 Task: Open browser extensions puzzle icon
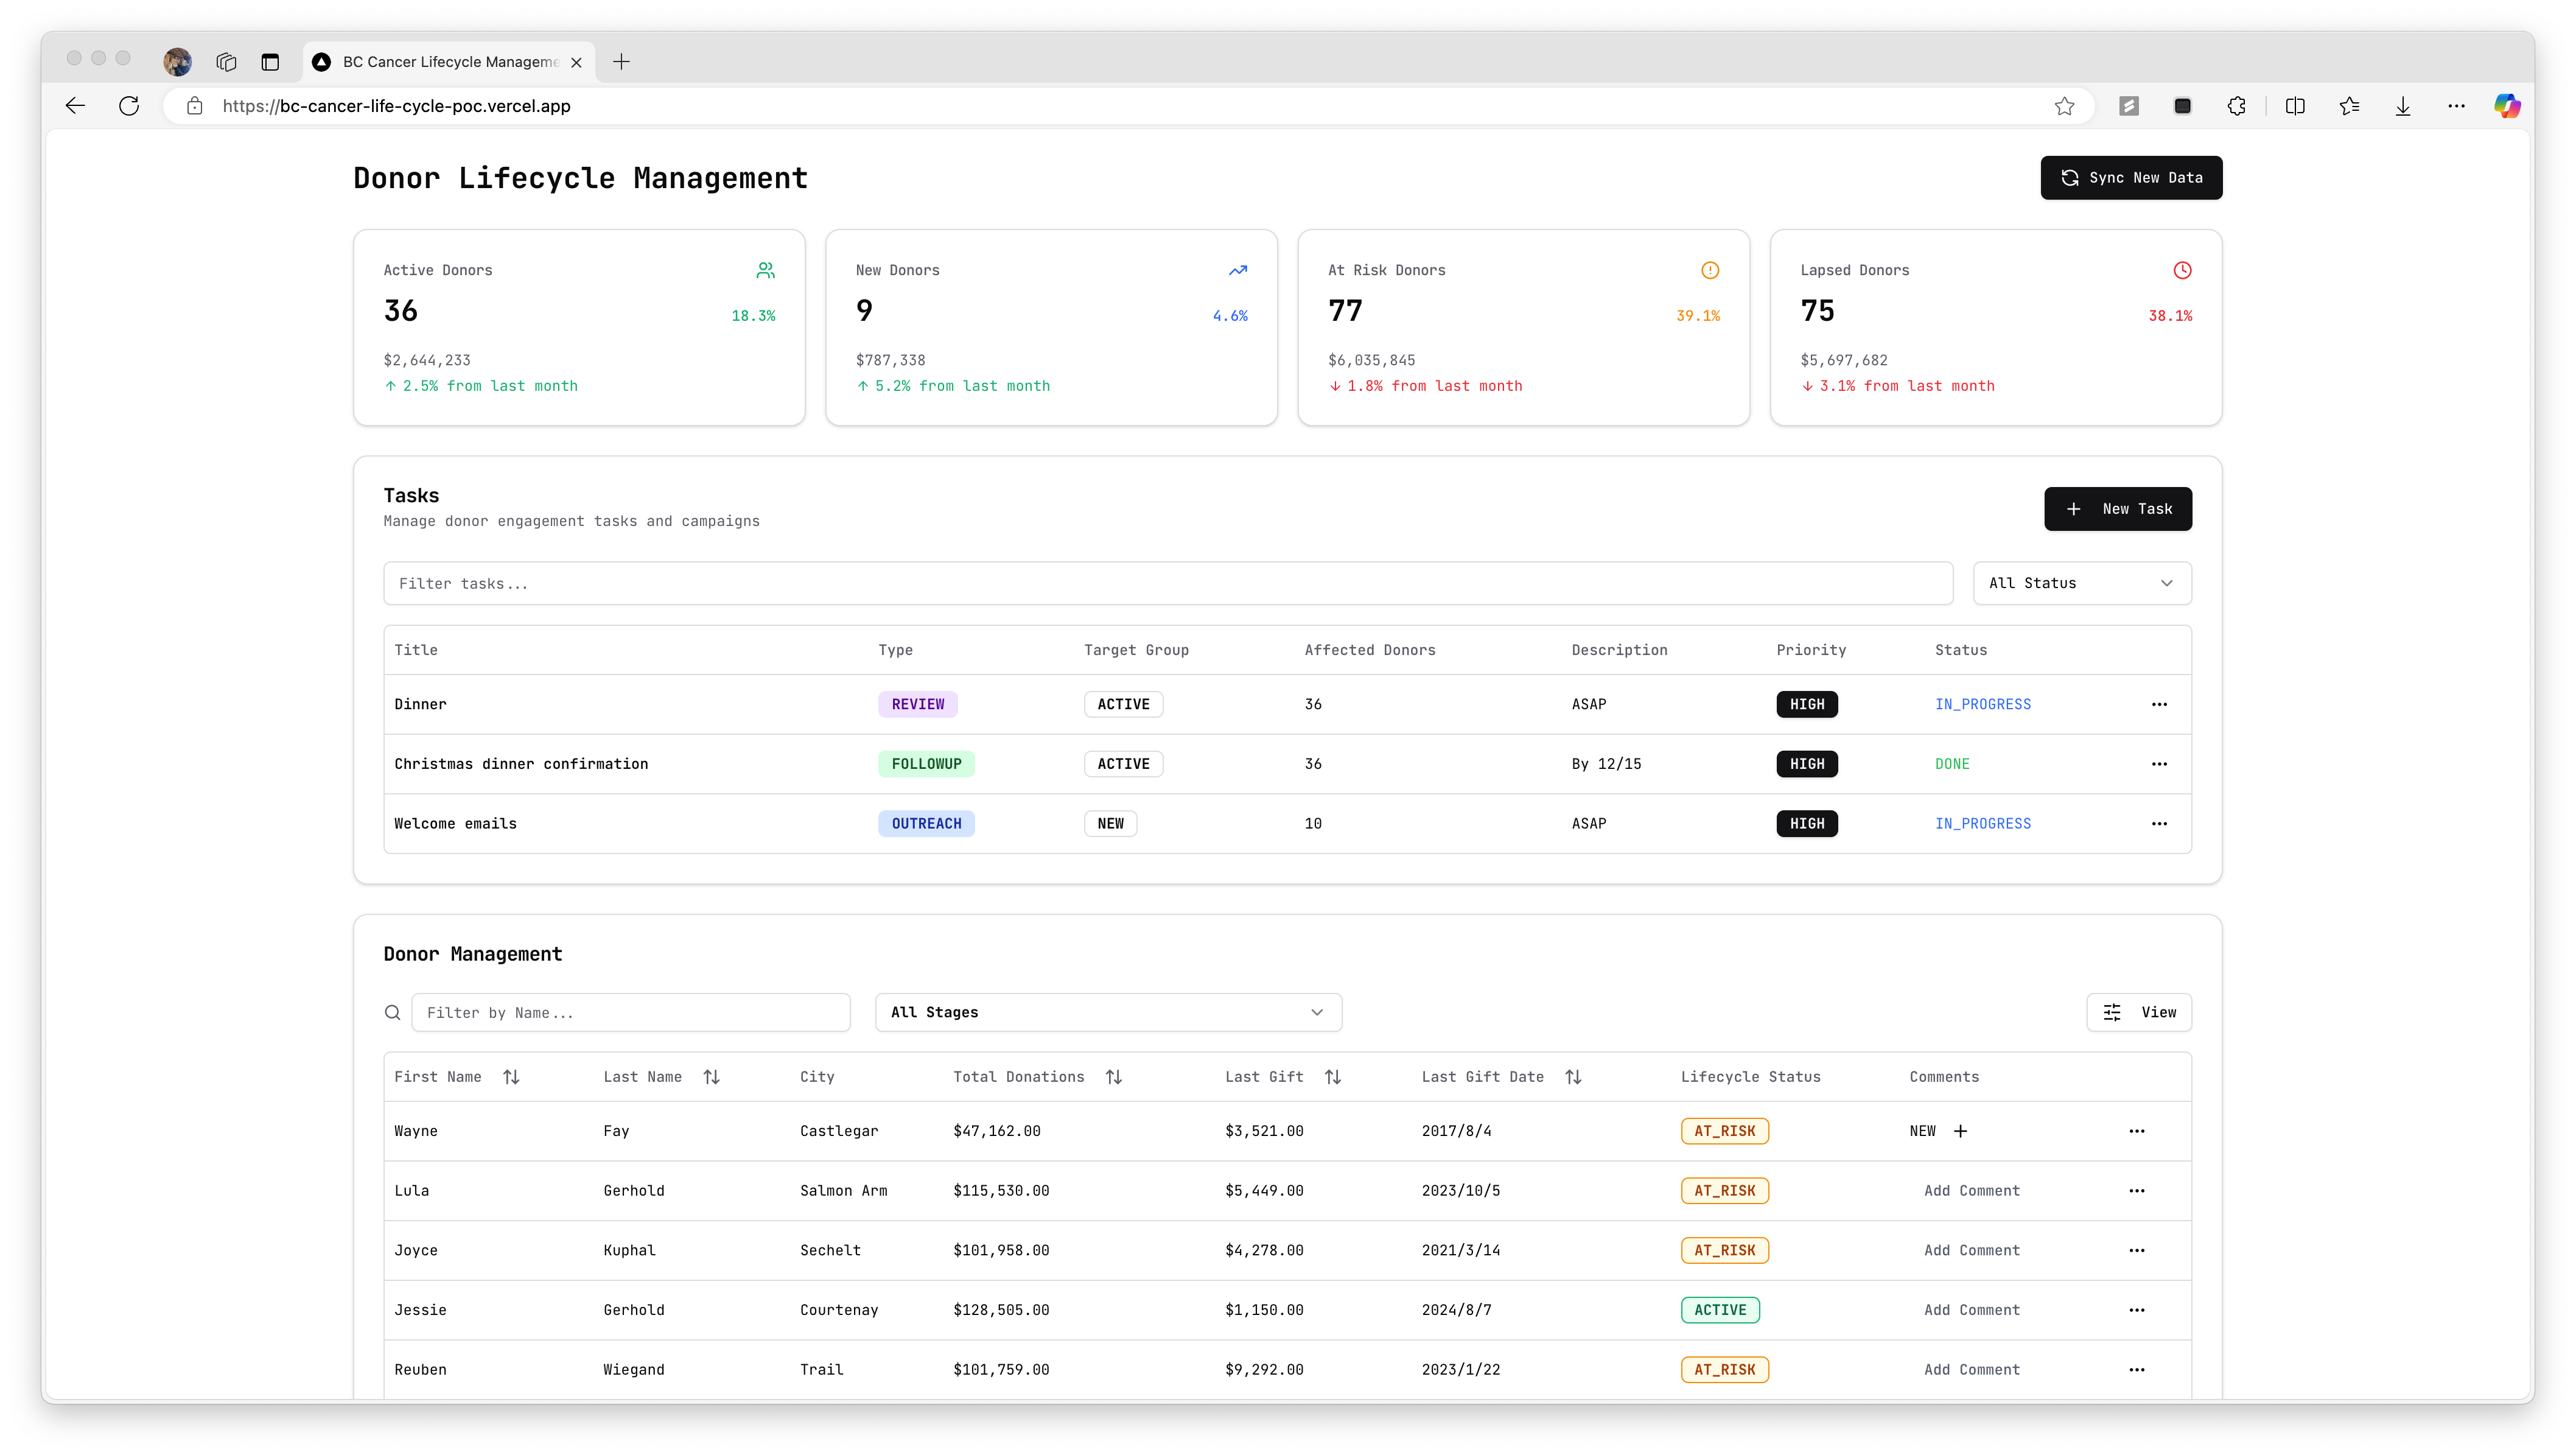click(2237, 106)
